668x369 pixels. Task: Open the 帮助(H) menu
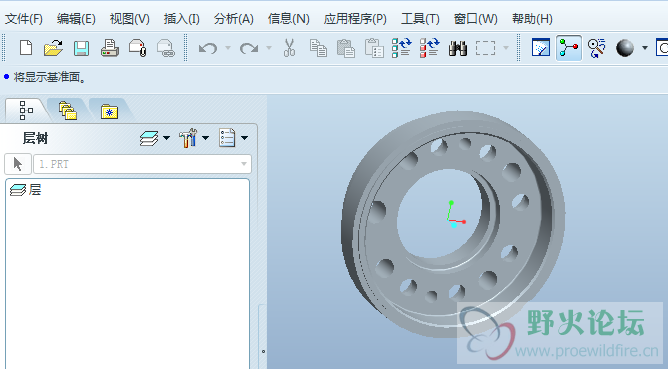[532, 19]
